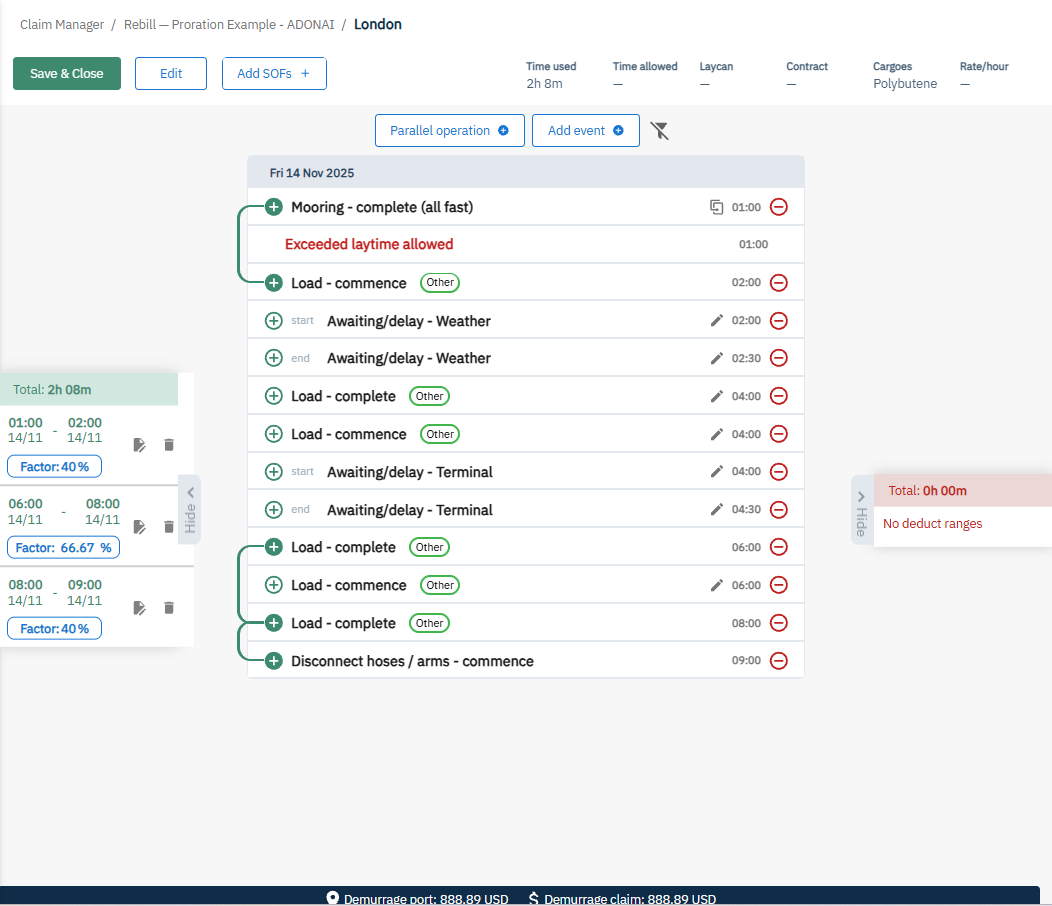Viewport: 1052px width, 906px height.
Task: Open Factor 40% for 01:00 - 02:00 range
Action: click(54, 466)
